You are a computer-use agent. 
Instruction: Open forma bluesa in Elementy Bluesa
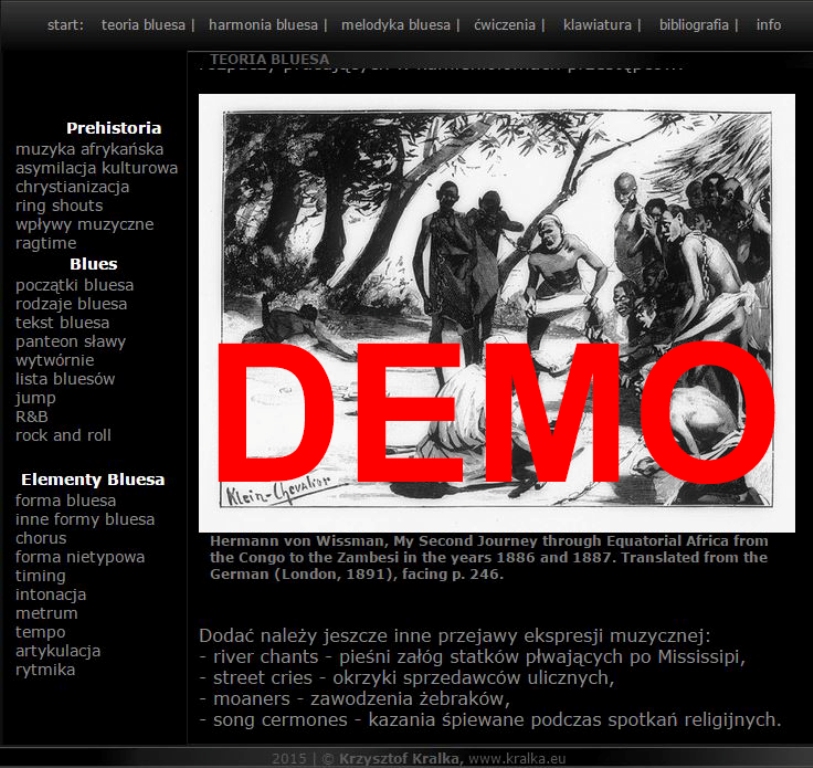[x=65, y=500]
